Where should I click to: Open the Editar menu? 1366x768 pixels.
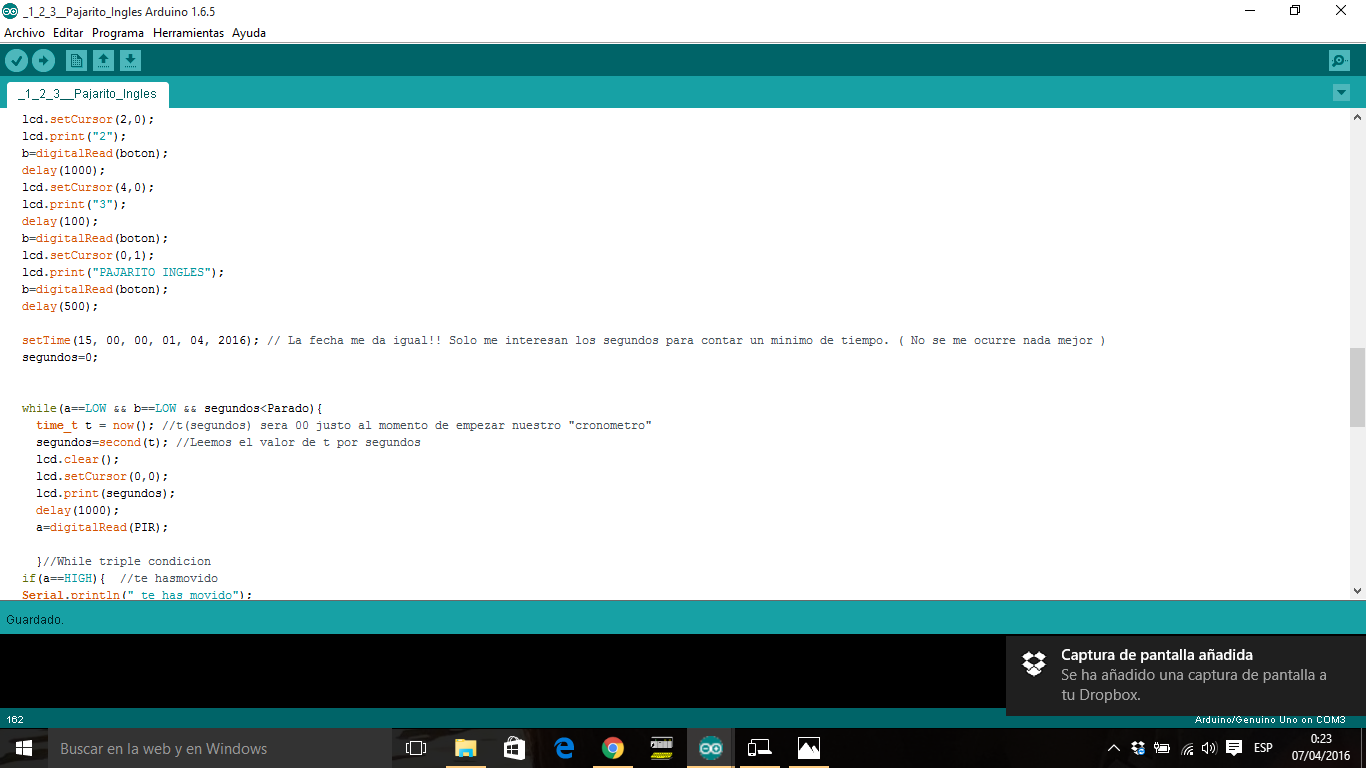click(68, 33)
